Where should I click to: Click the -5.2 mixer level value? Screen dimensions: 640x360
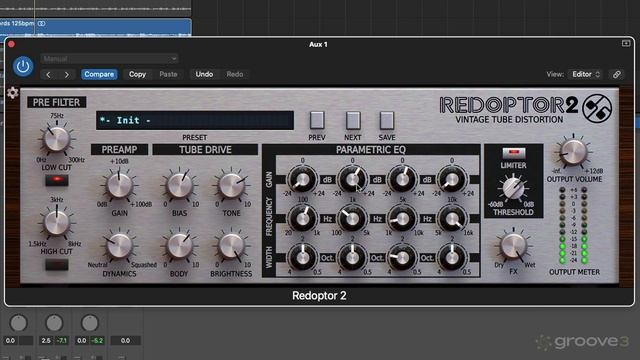tap(97, 340)
